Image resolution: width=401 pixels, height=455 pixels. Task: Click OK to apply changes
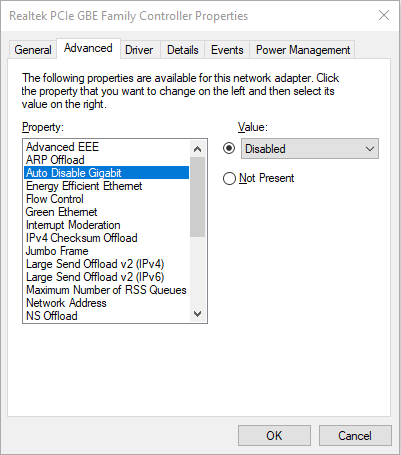(274, 435)
